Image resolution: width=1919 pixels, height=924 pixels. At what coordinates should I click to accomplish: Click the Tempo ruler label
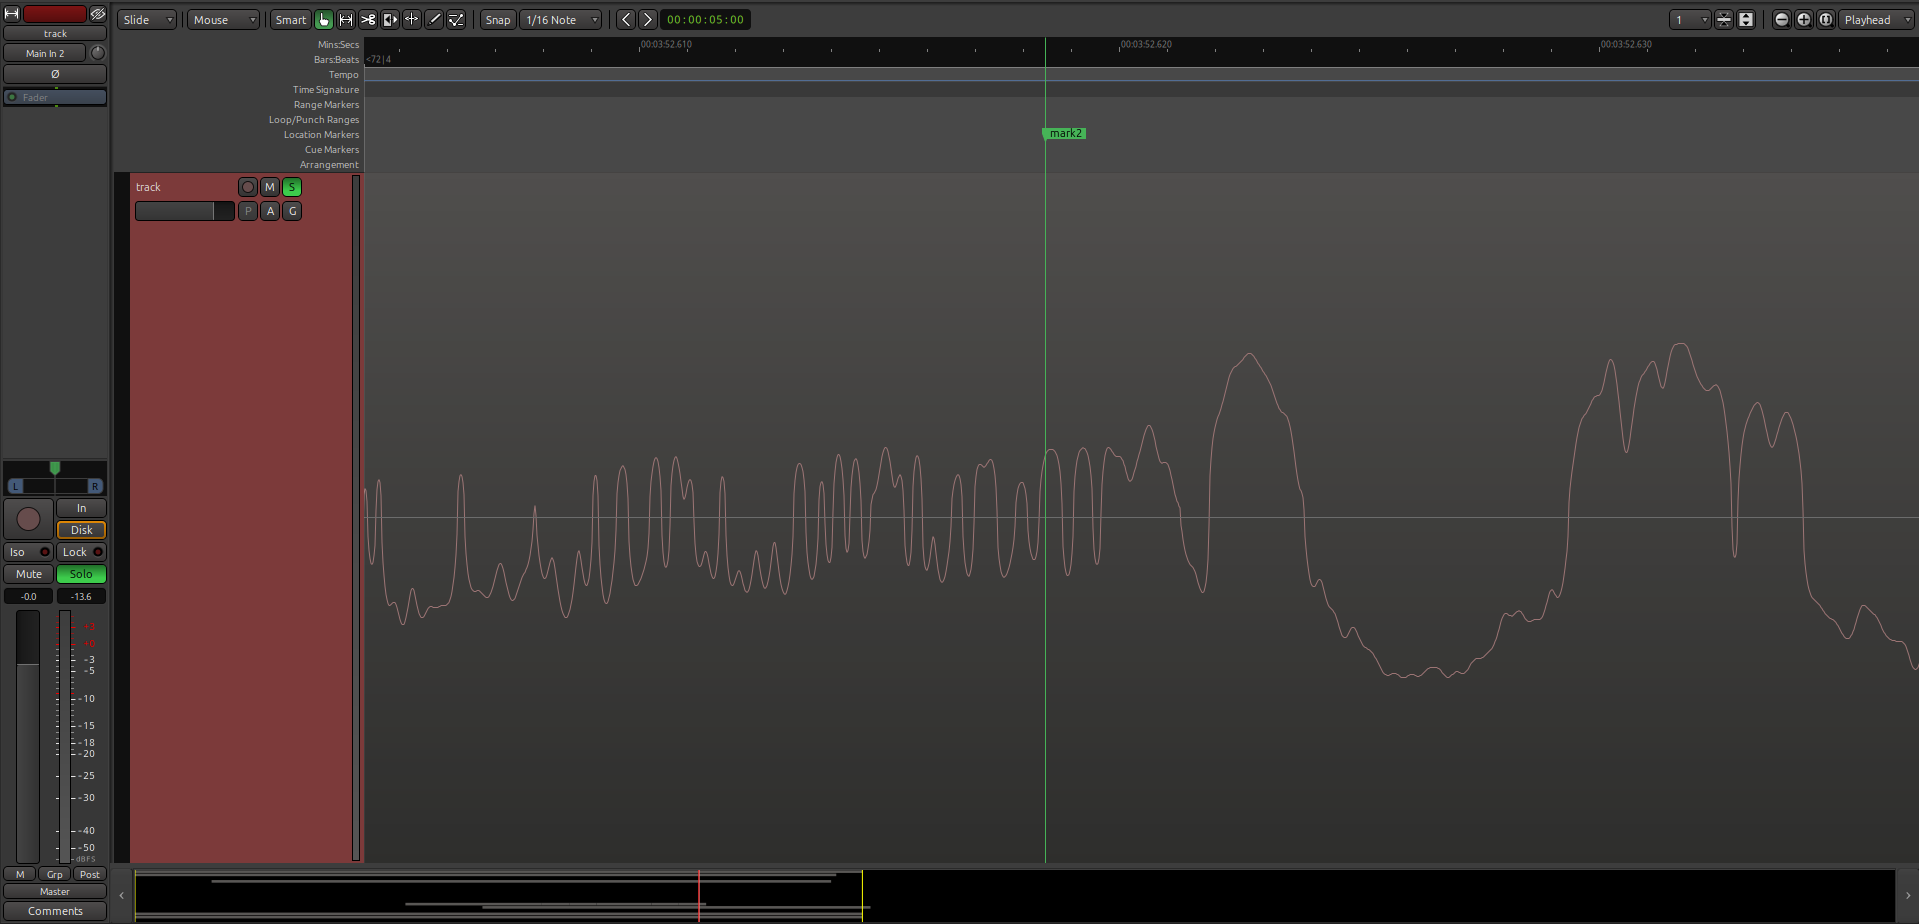coord(343,75)
